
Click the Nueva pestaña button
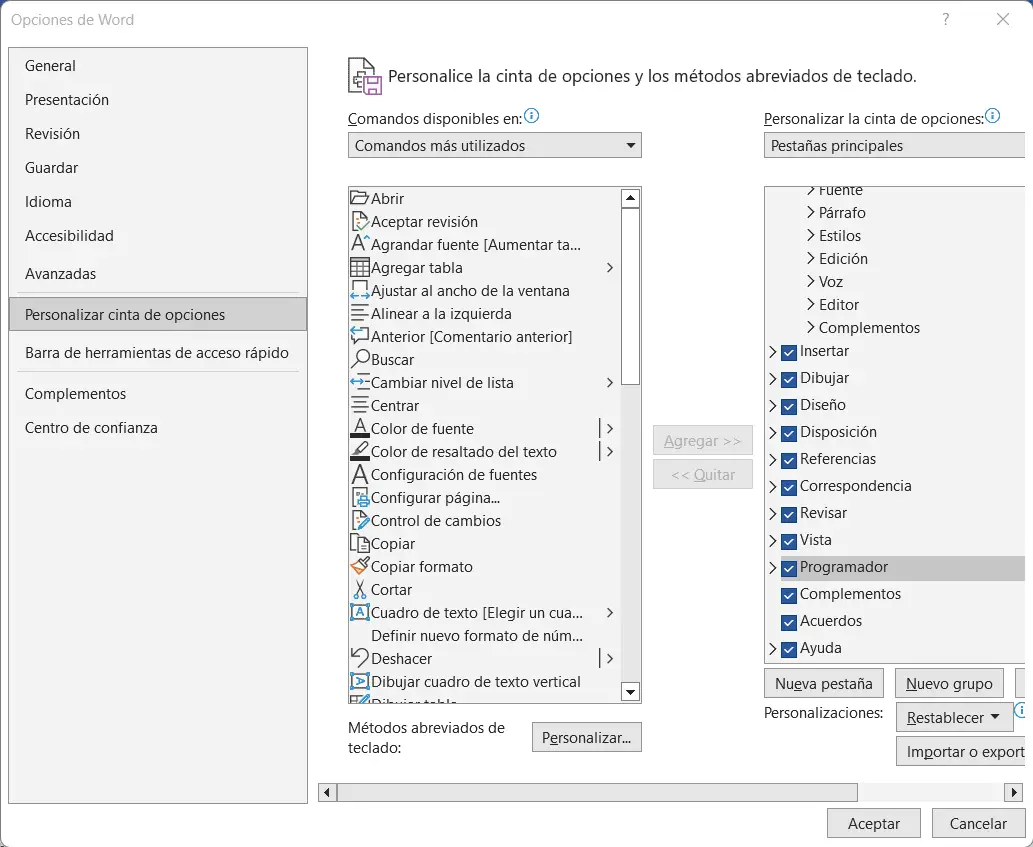(824, 684)
